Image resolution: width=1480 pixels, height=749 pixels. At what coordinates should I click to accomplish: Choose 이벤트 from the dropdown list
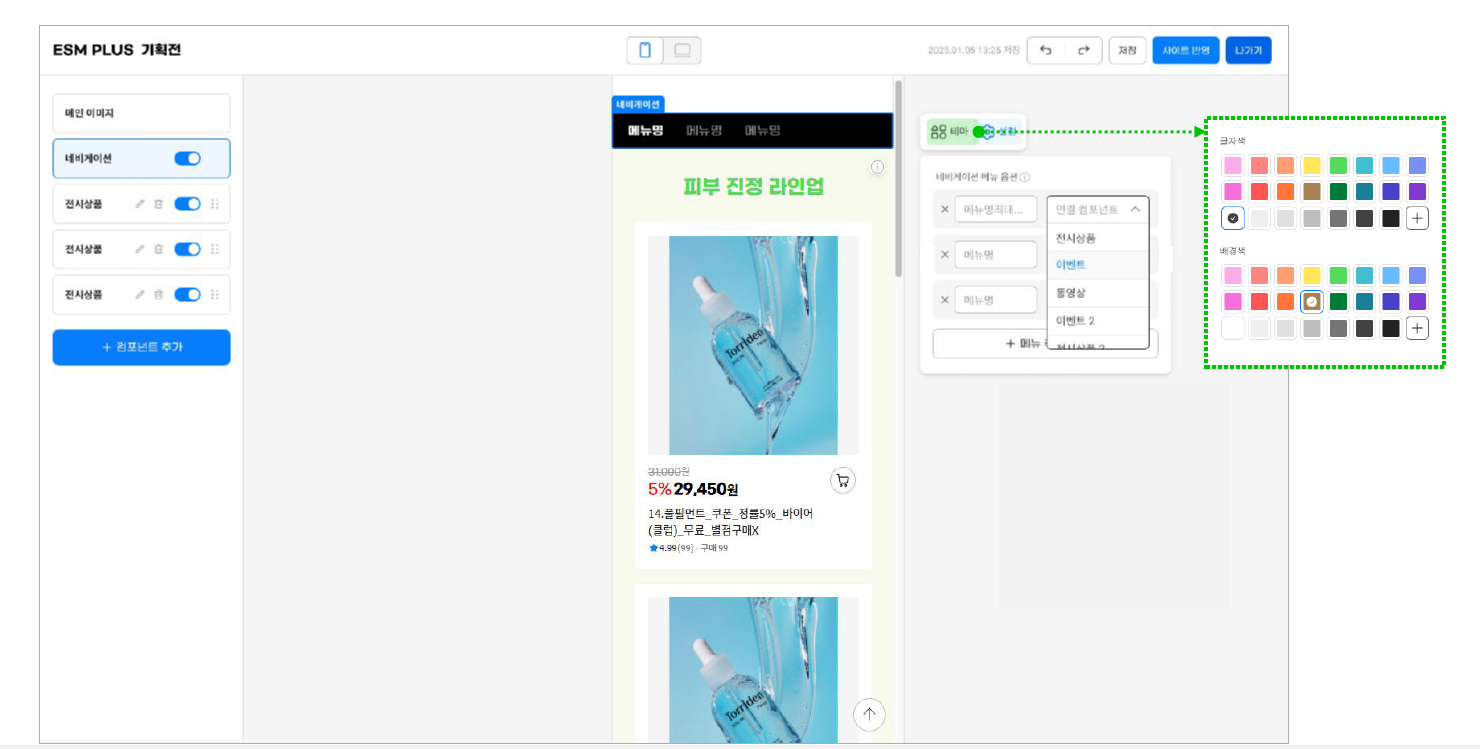[1098, 265]
